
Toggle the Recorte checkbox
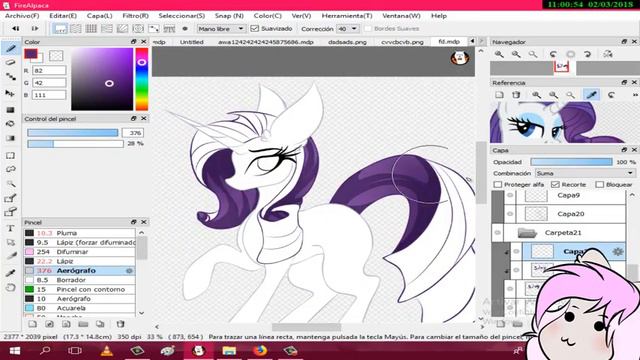pos(555,184)
